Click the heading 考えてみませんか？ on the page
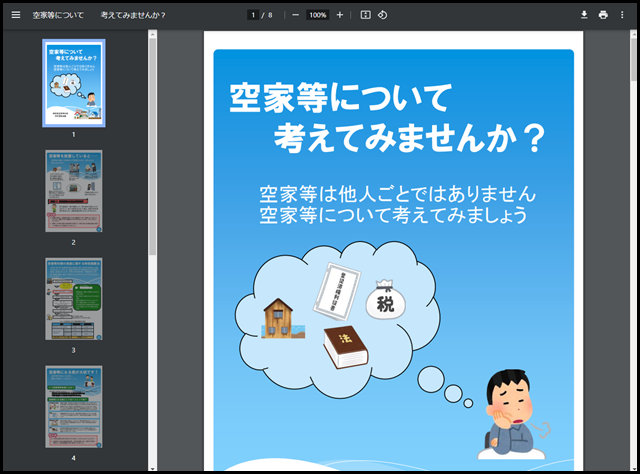 click(x=409, y=138)
